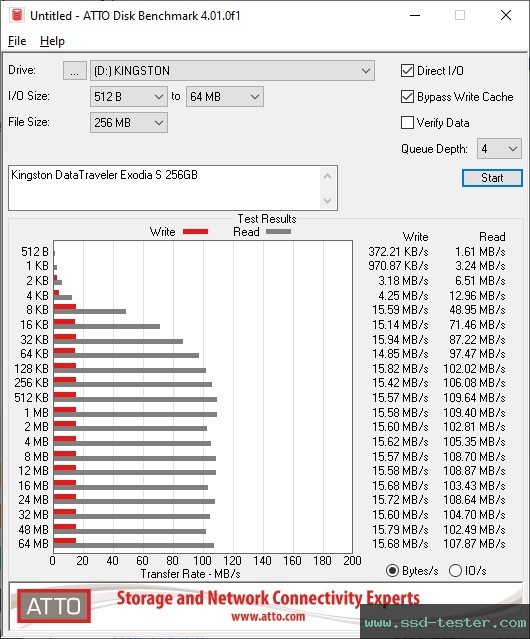Viewport: 530px width, 639px height.
Task: Click the 372.21 KB/s write result
Action: click(398, 252)
